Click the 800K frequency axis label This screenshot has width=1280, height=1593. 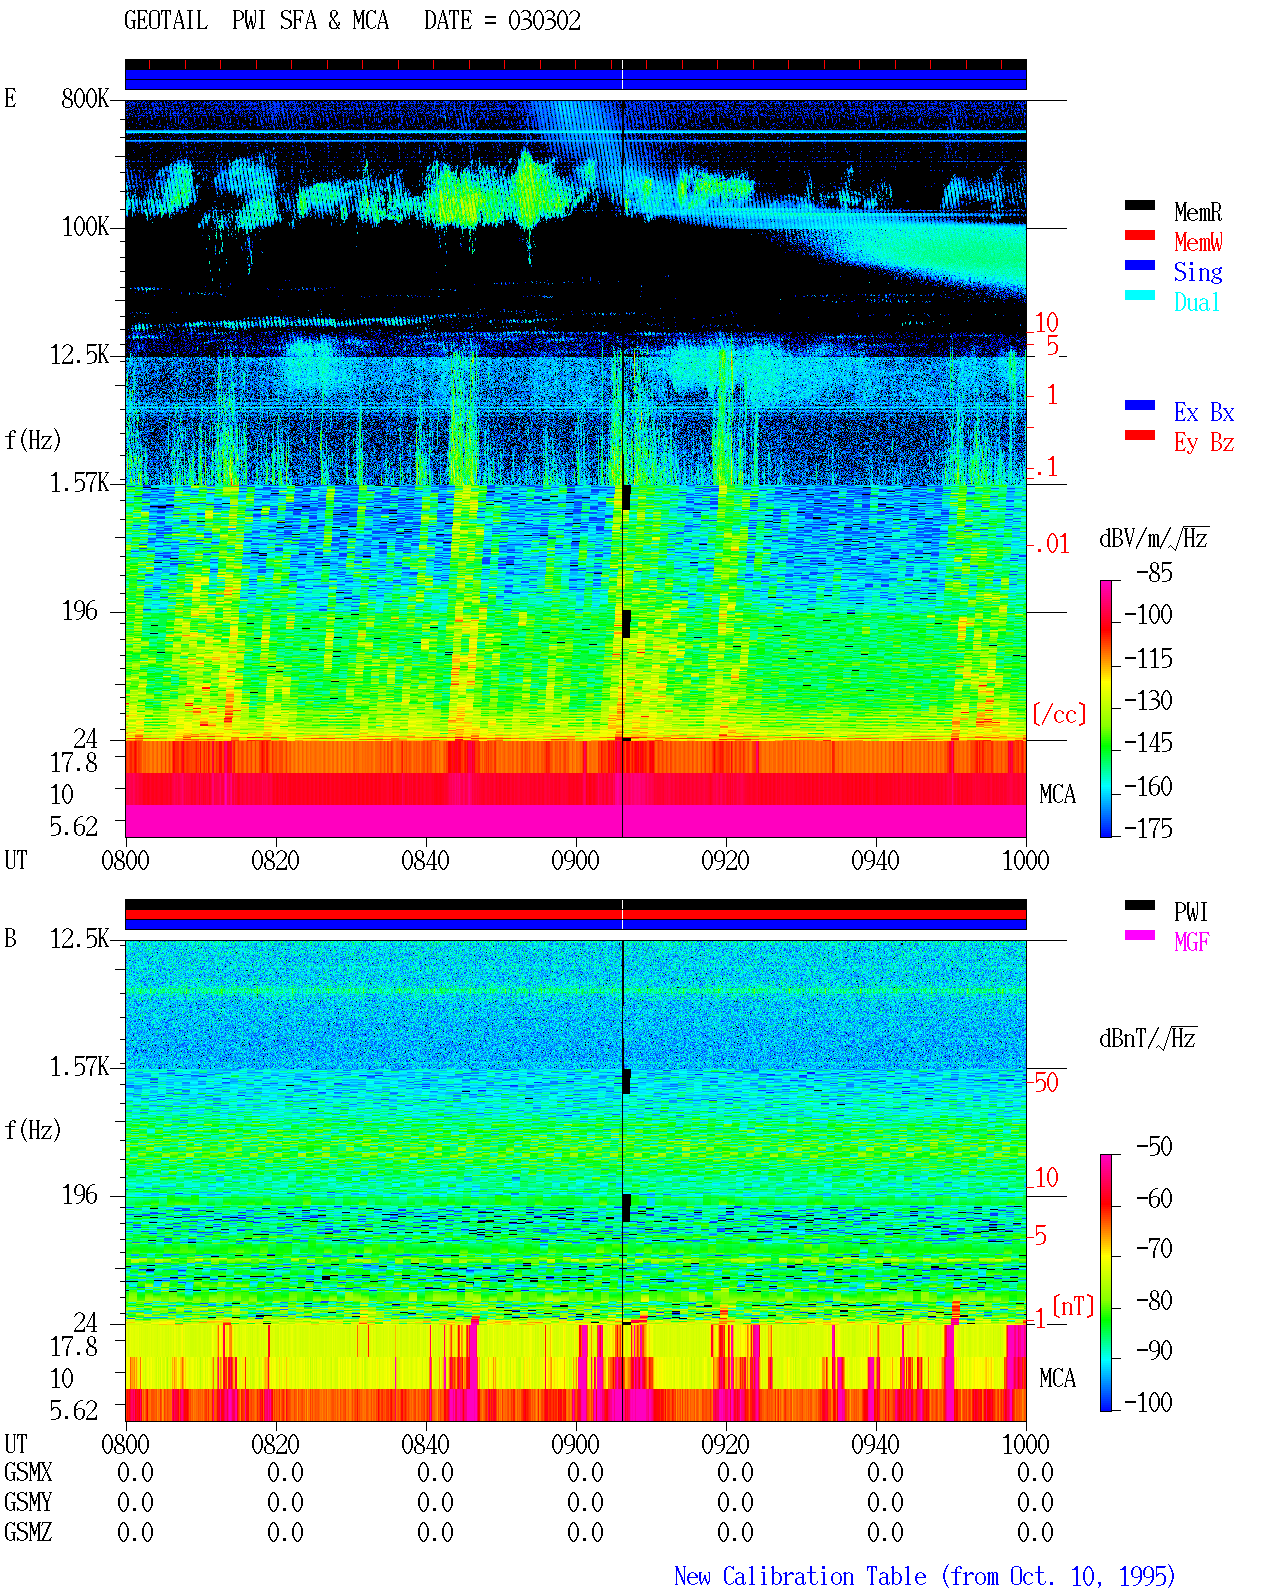(85, 98)
